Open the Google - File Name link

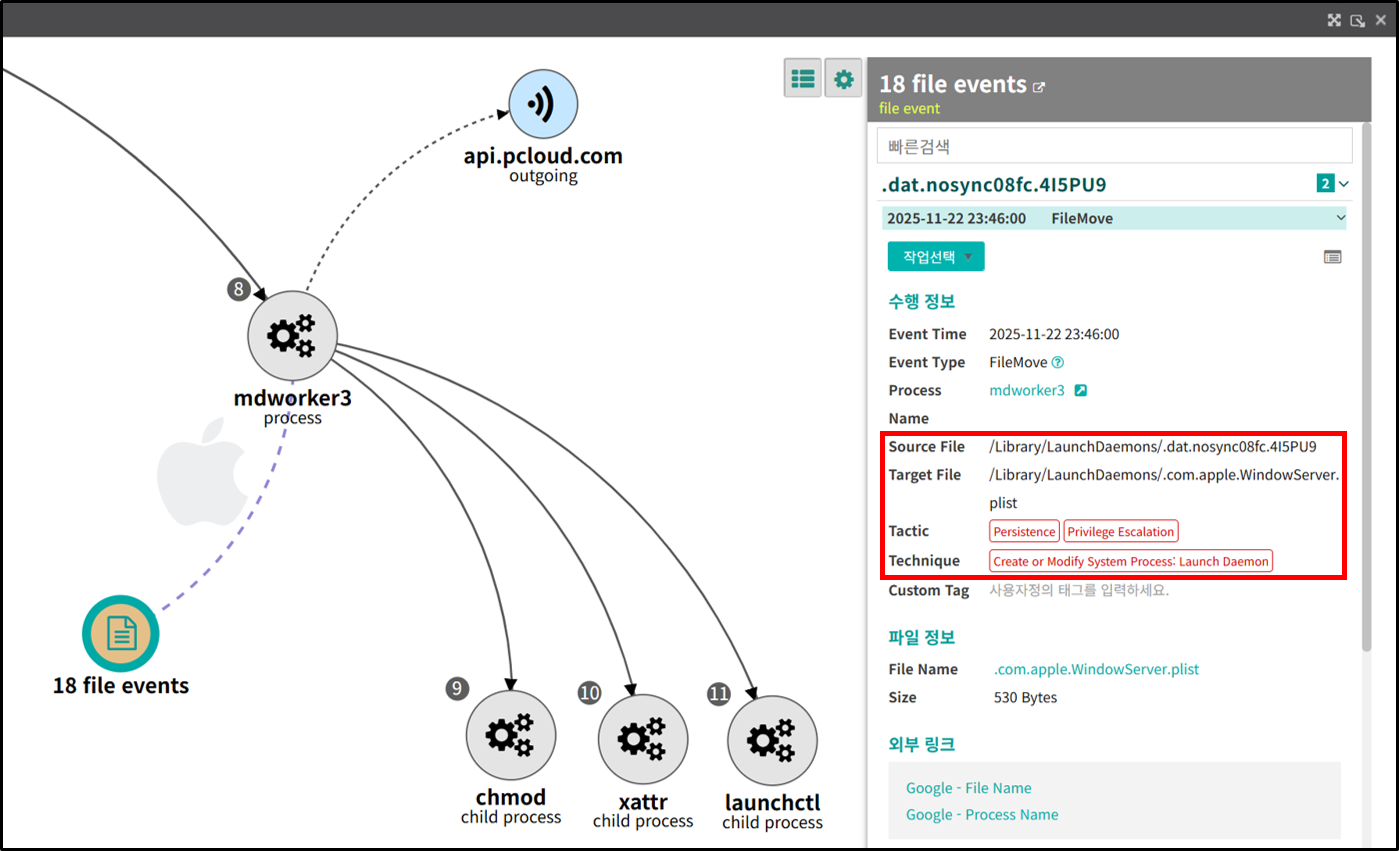968,788
